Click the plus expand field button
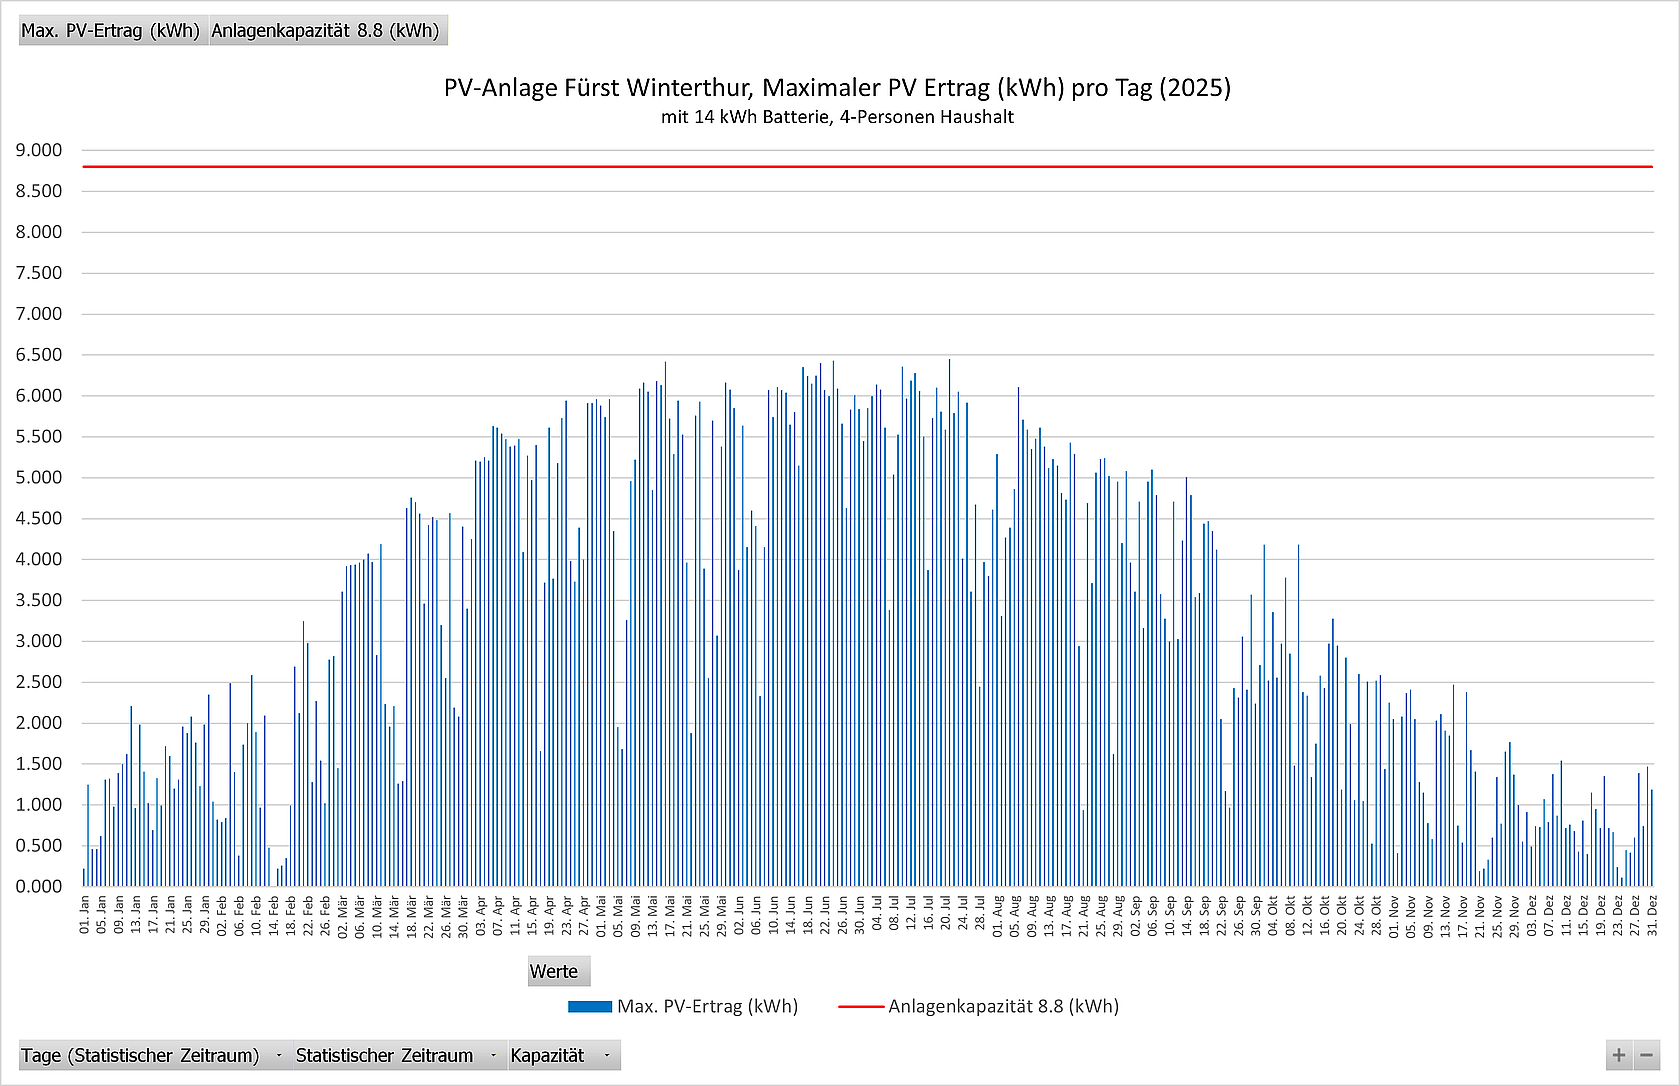 pos(1619,1055)
